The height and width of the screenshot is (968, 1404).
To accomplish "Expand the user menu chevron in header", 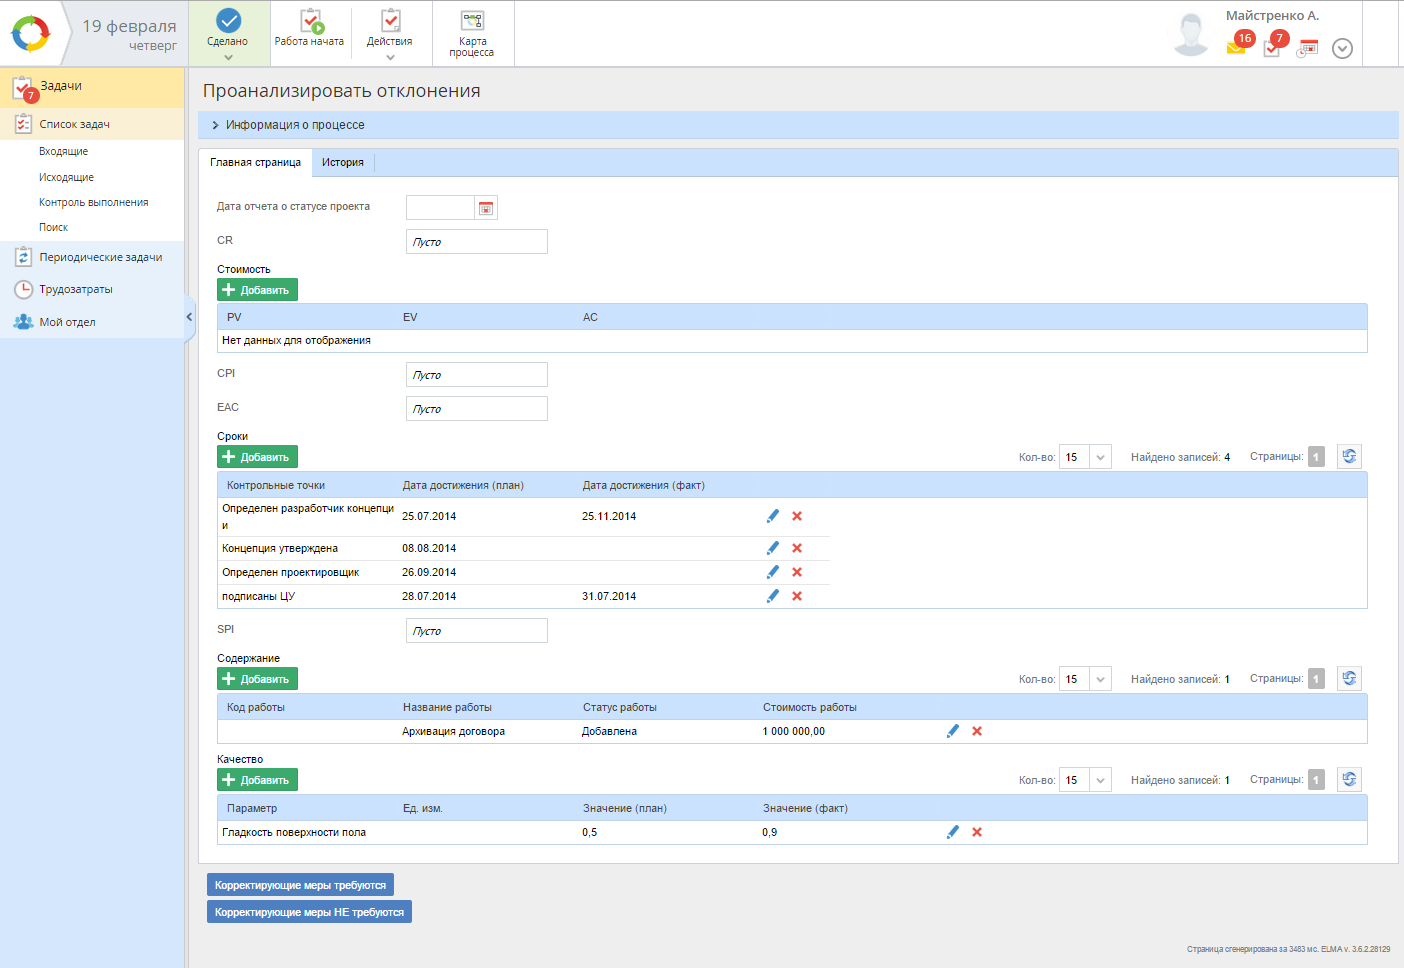I will [1342, 49].
